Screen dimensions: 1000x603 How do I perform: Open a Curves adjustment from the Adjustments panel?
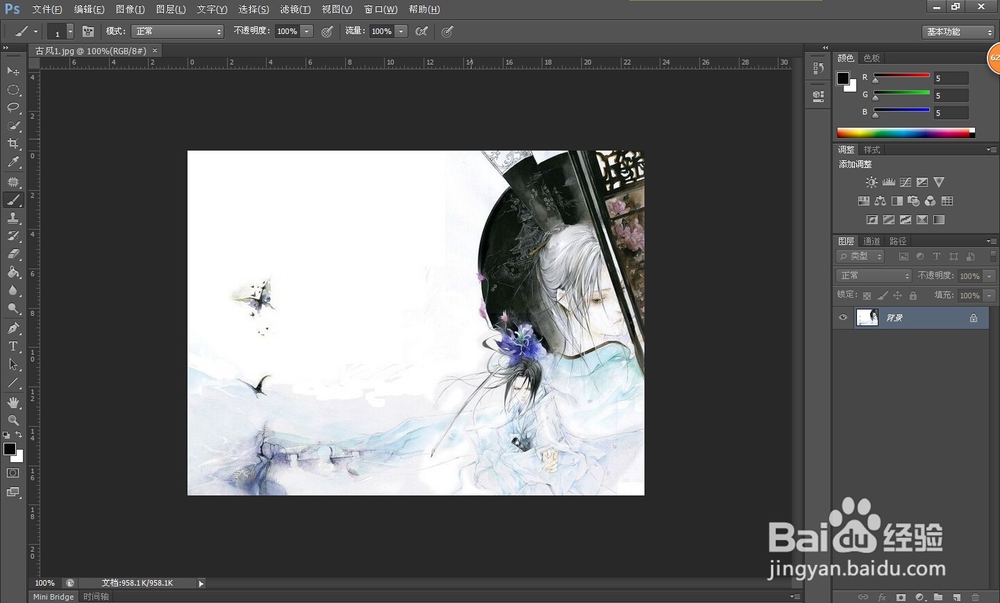[906, 182]
